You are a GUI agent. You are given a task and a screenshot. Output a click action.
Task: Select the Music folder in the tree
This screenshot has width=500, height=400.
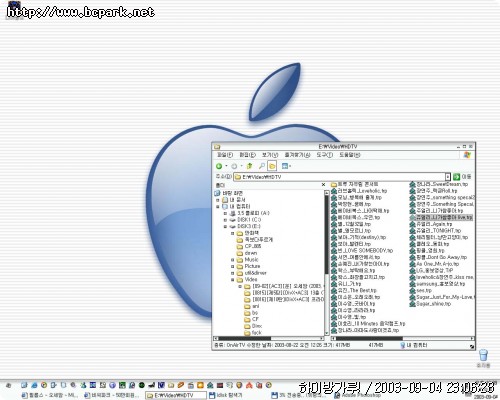pos(247,260)
